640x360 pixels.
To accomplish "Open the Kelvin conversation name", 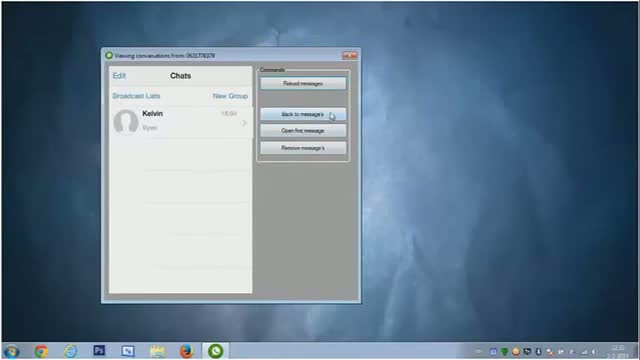I will [x=152, y=113].
